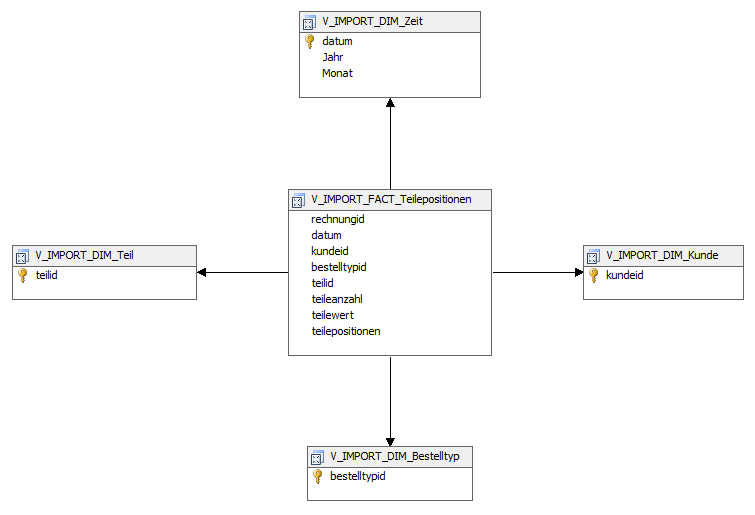
Task: Select the Jahr column in DIM_Zeit
Action: point(333,57)
